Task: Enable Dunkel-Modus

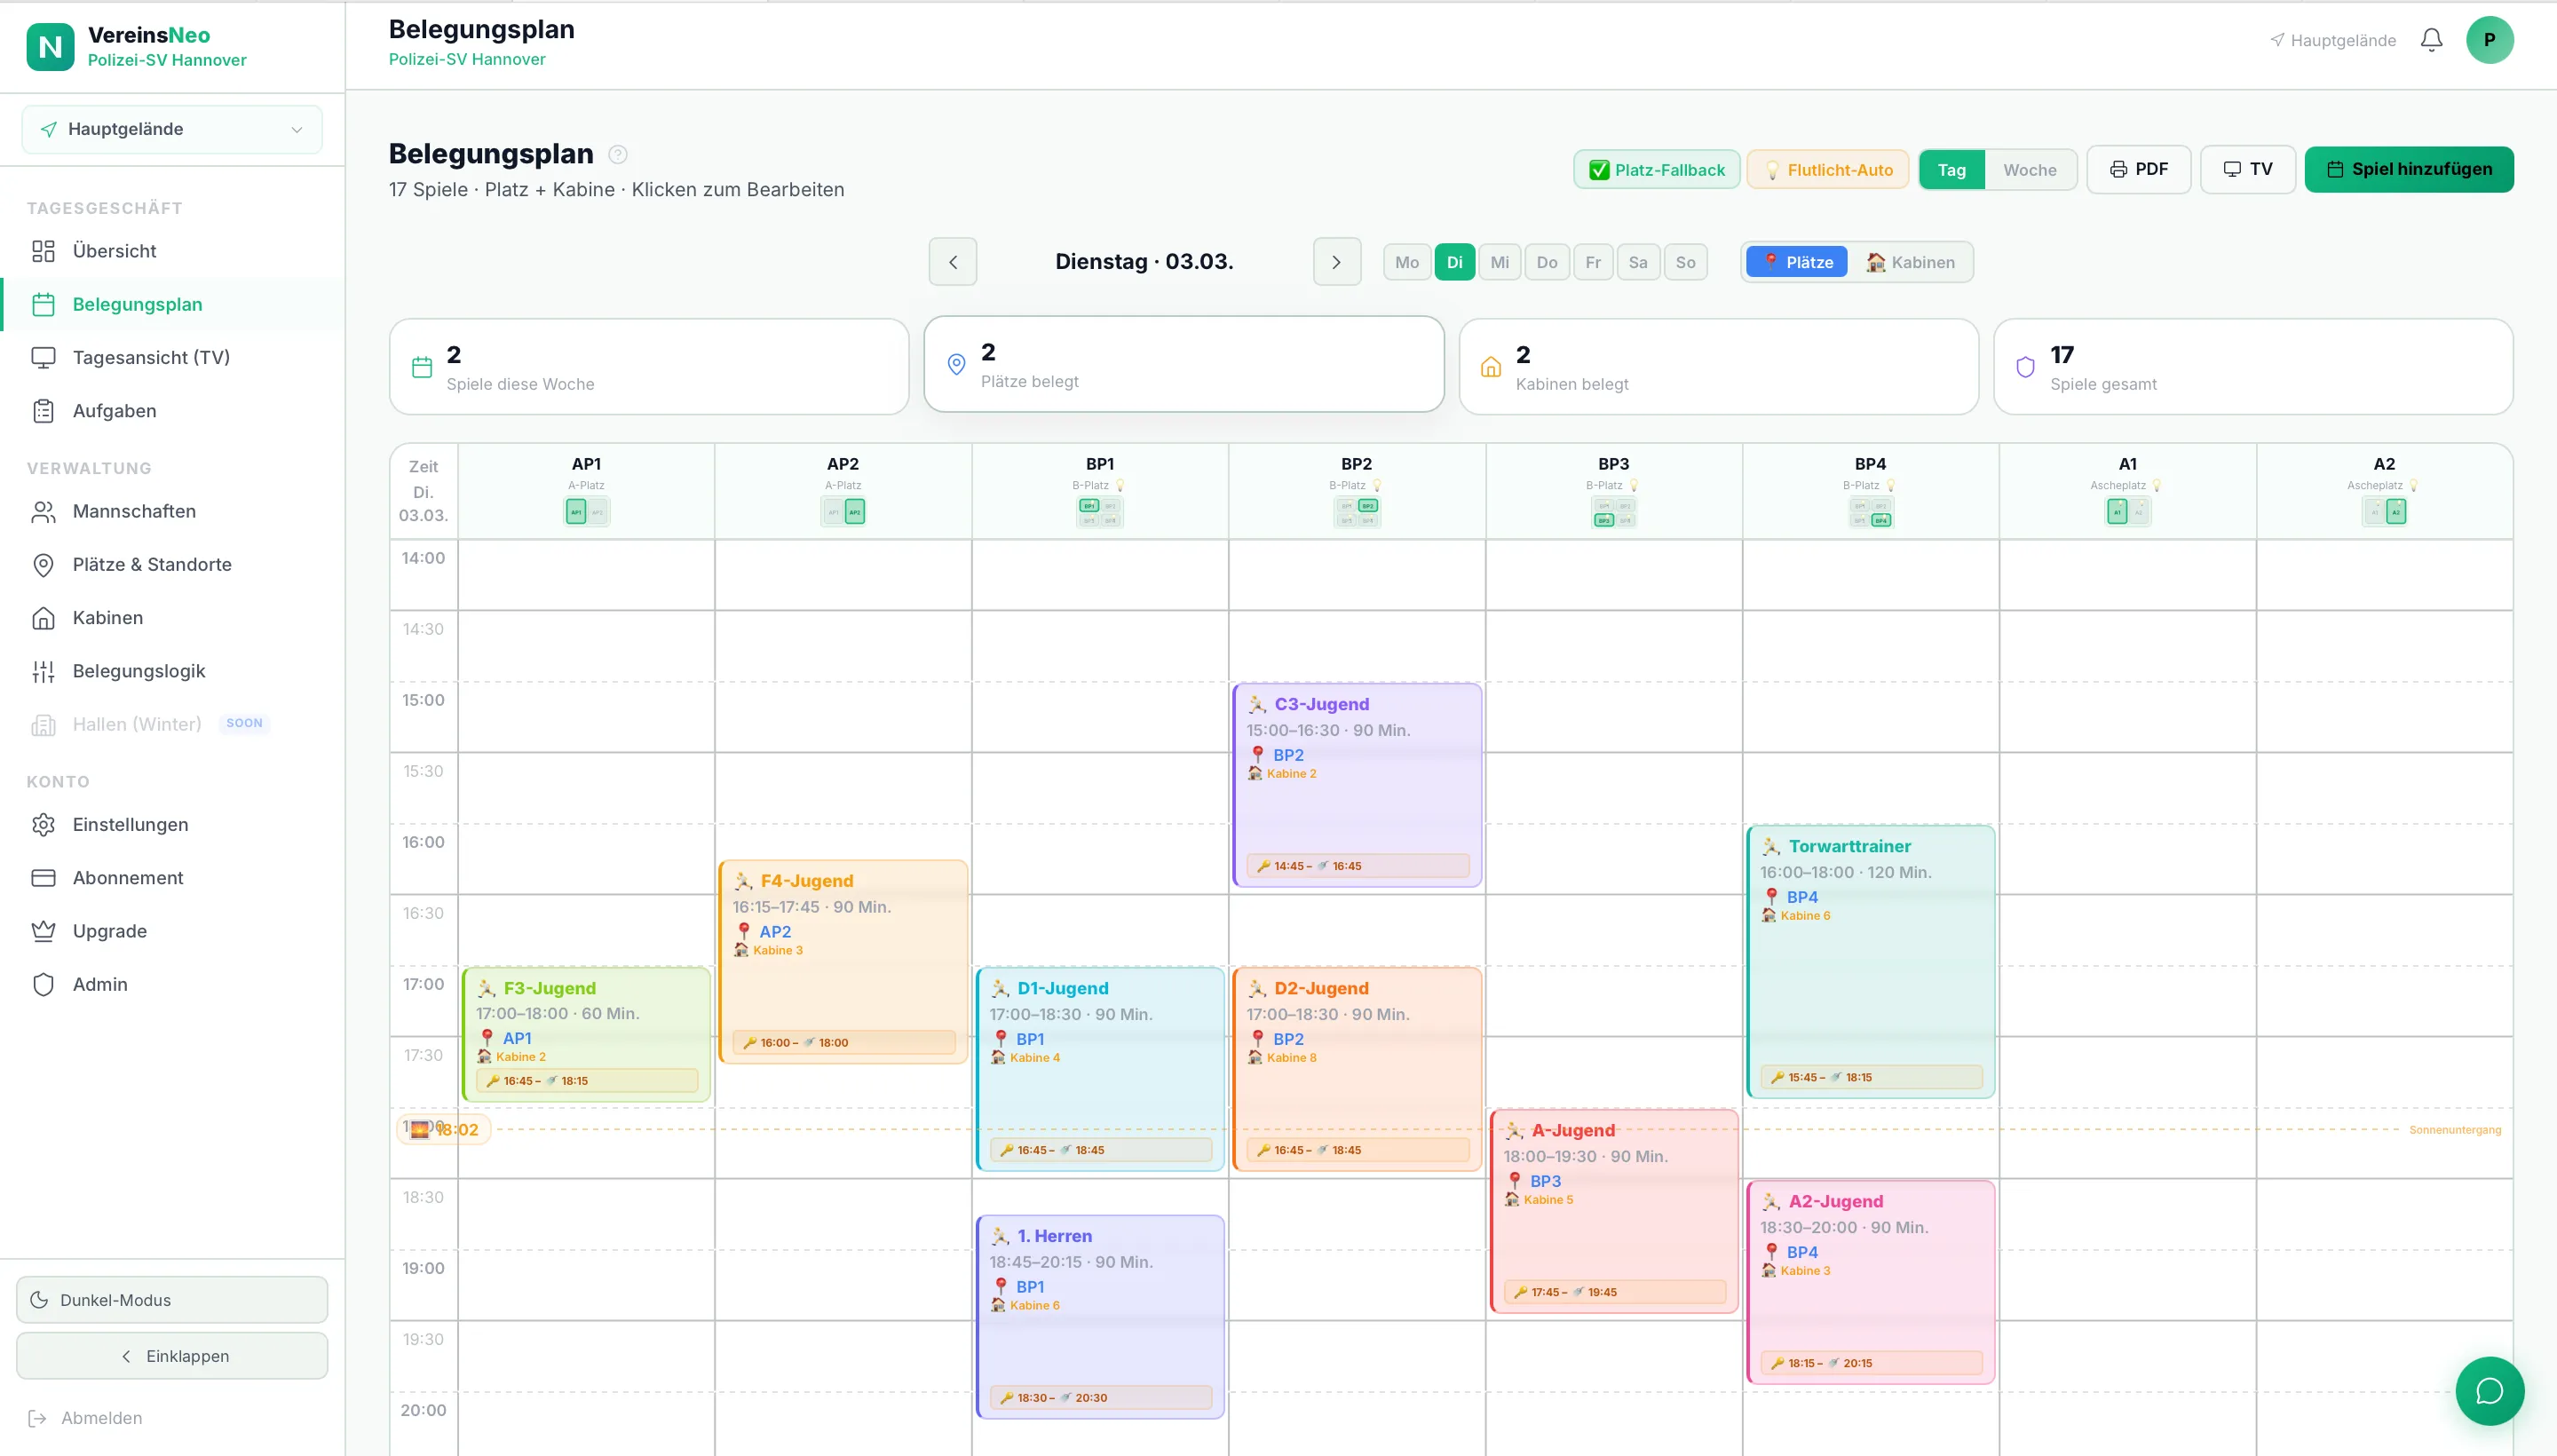Action: click(172, 1299)
